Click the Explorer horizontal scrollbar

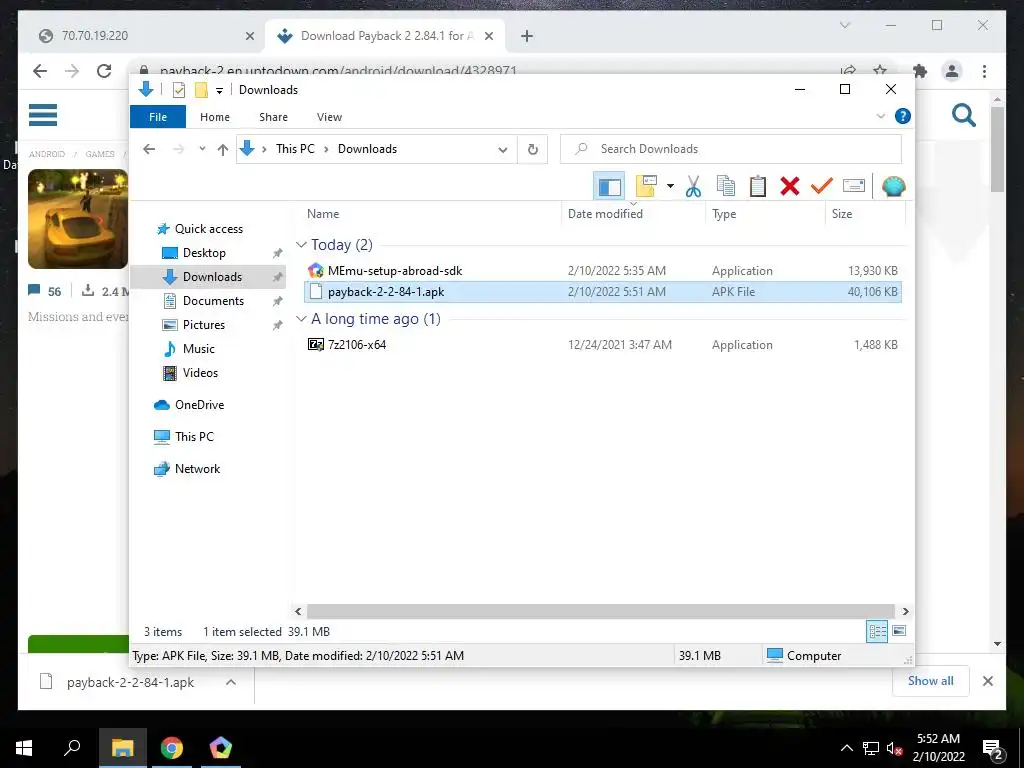pos(601,612)
